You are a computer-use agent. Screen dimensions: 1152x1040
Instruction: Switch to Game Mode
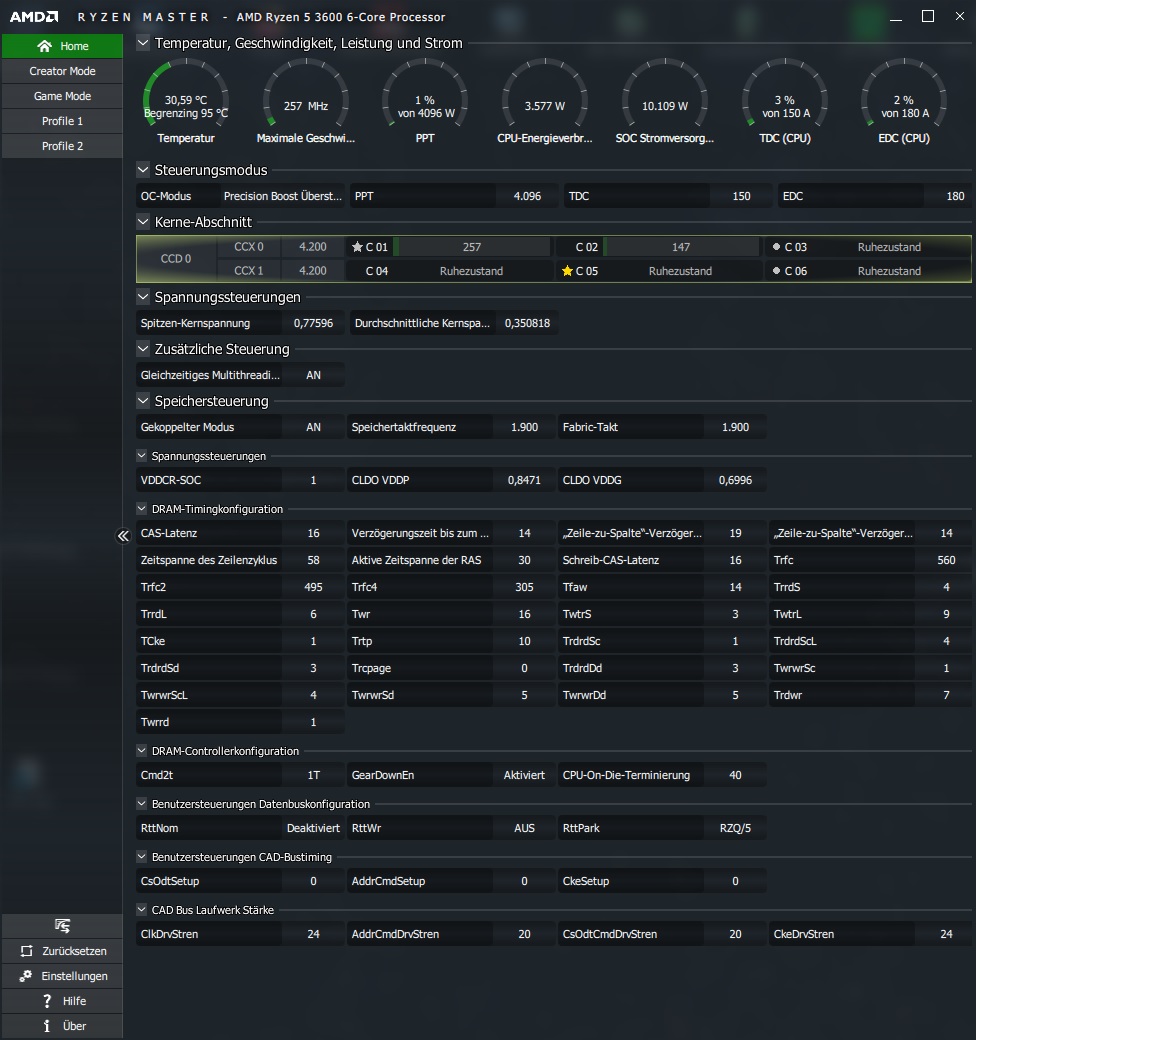coord(62,96)
